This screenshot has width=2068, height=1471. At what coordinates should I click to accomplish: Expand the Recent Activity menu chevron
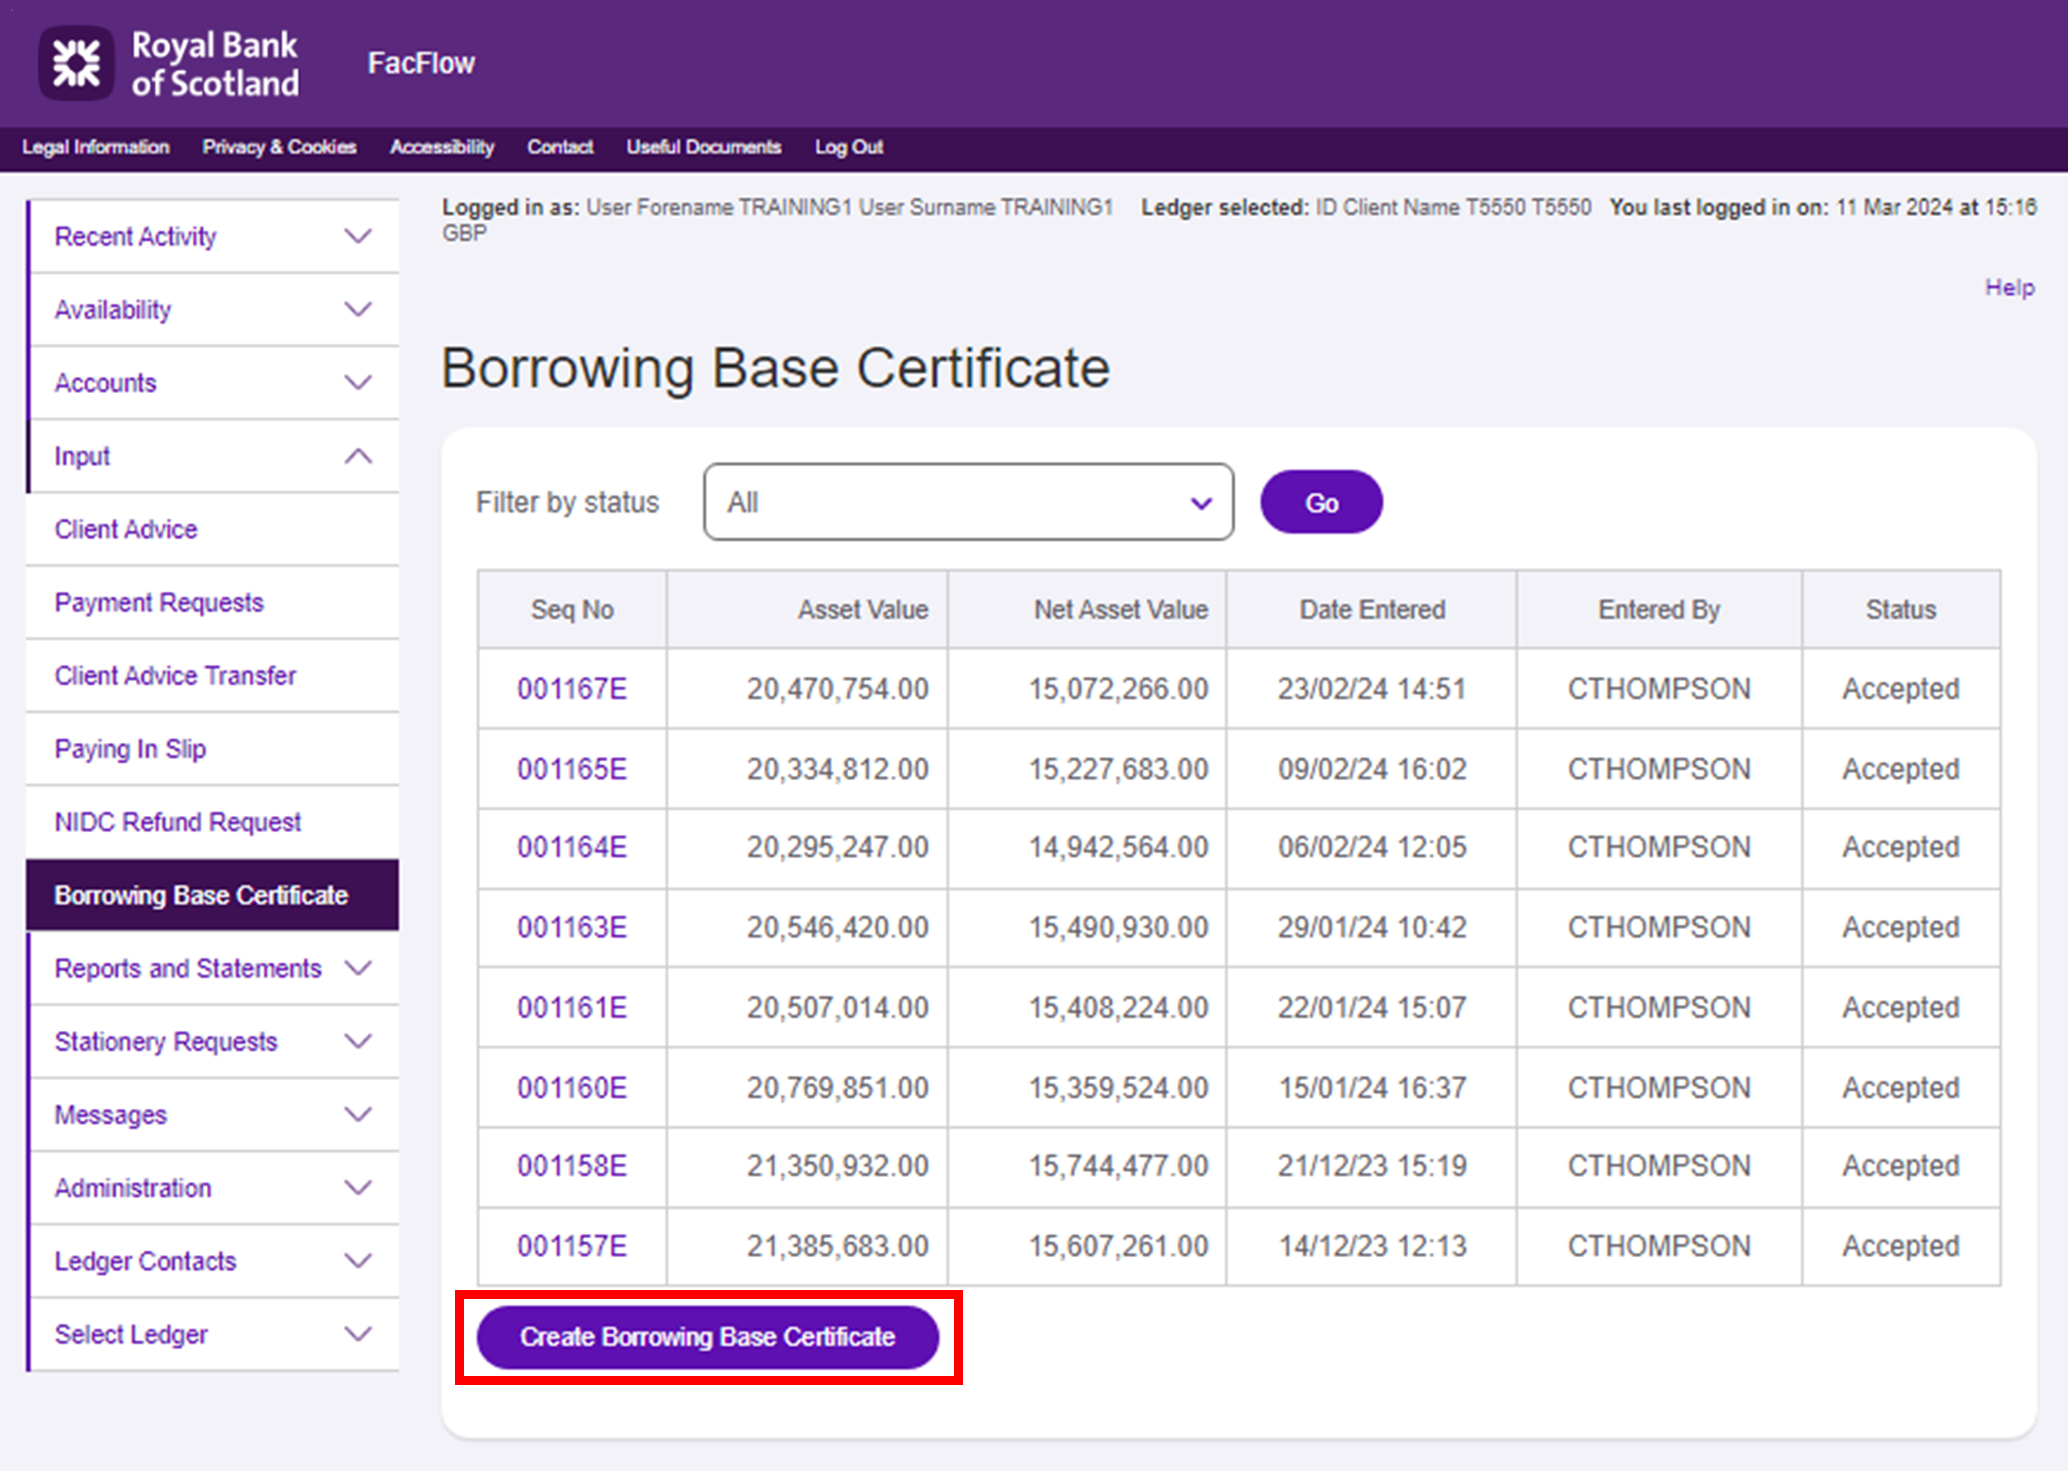click(357, 237)
